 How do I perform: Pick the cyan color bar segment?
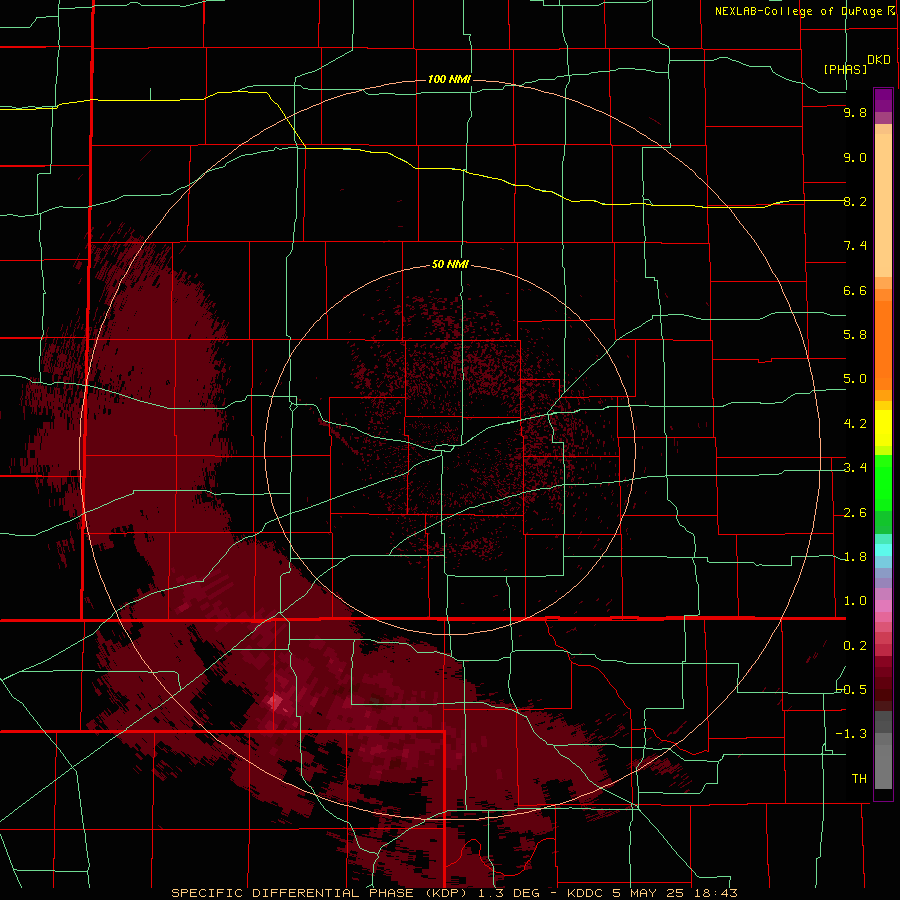(883, 550)
